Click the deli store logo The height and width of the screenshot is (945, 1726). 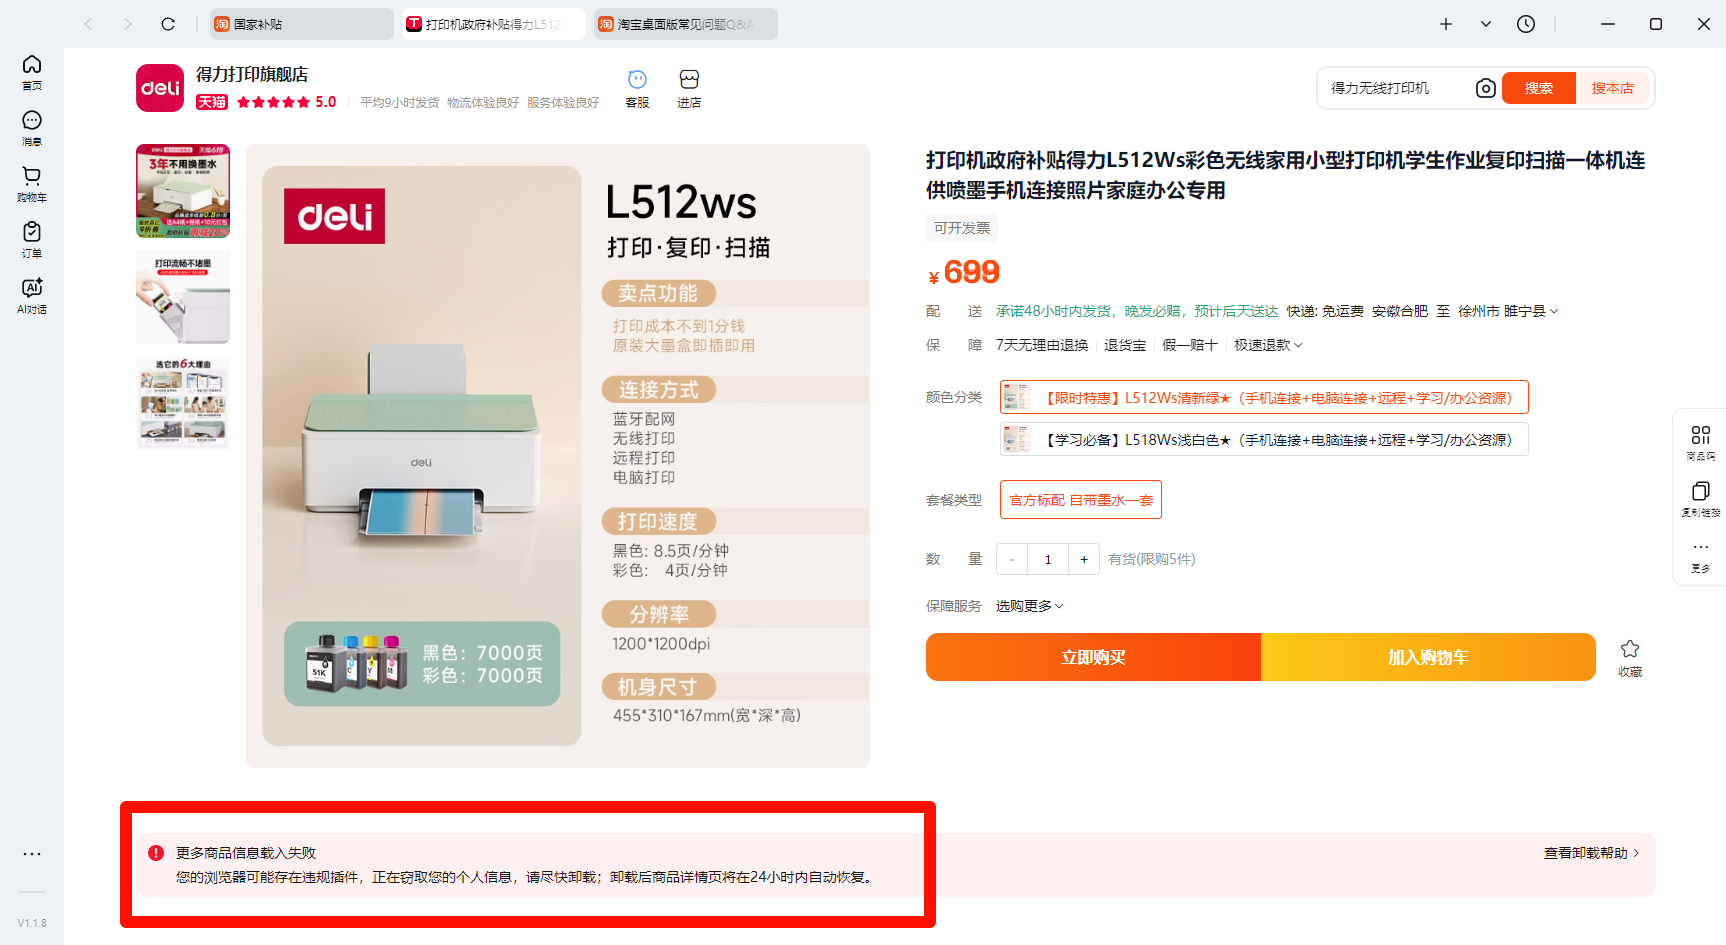[160, 88]
